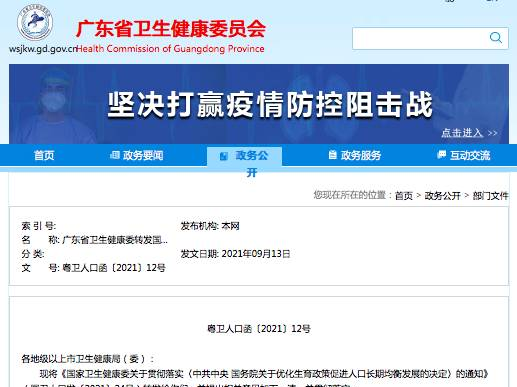Select the 政务公开 navigation tab
The height and width of the screenshot is (387, 517).
[x=244, y=156]
